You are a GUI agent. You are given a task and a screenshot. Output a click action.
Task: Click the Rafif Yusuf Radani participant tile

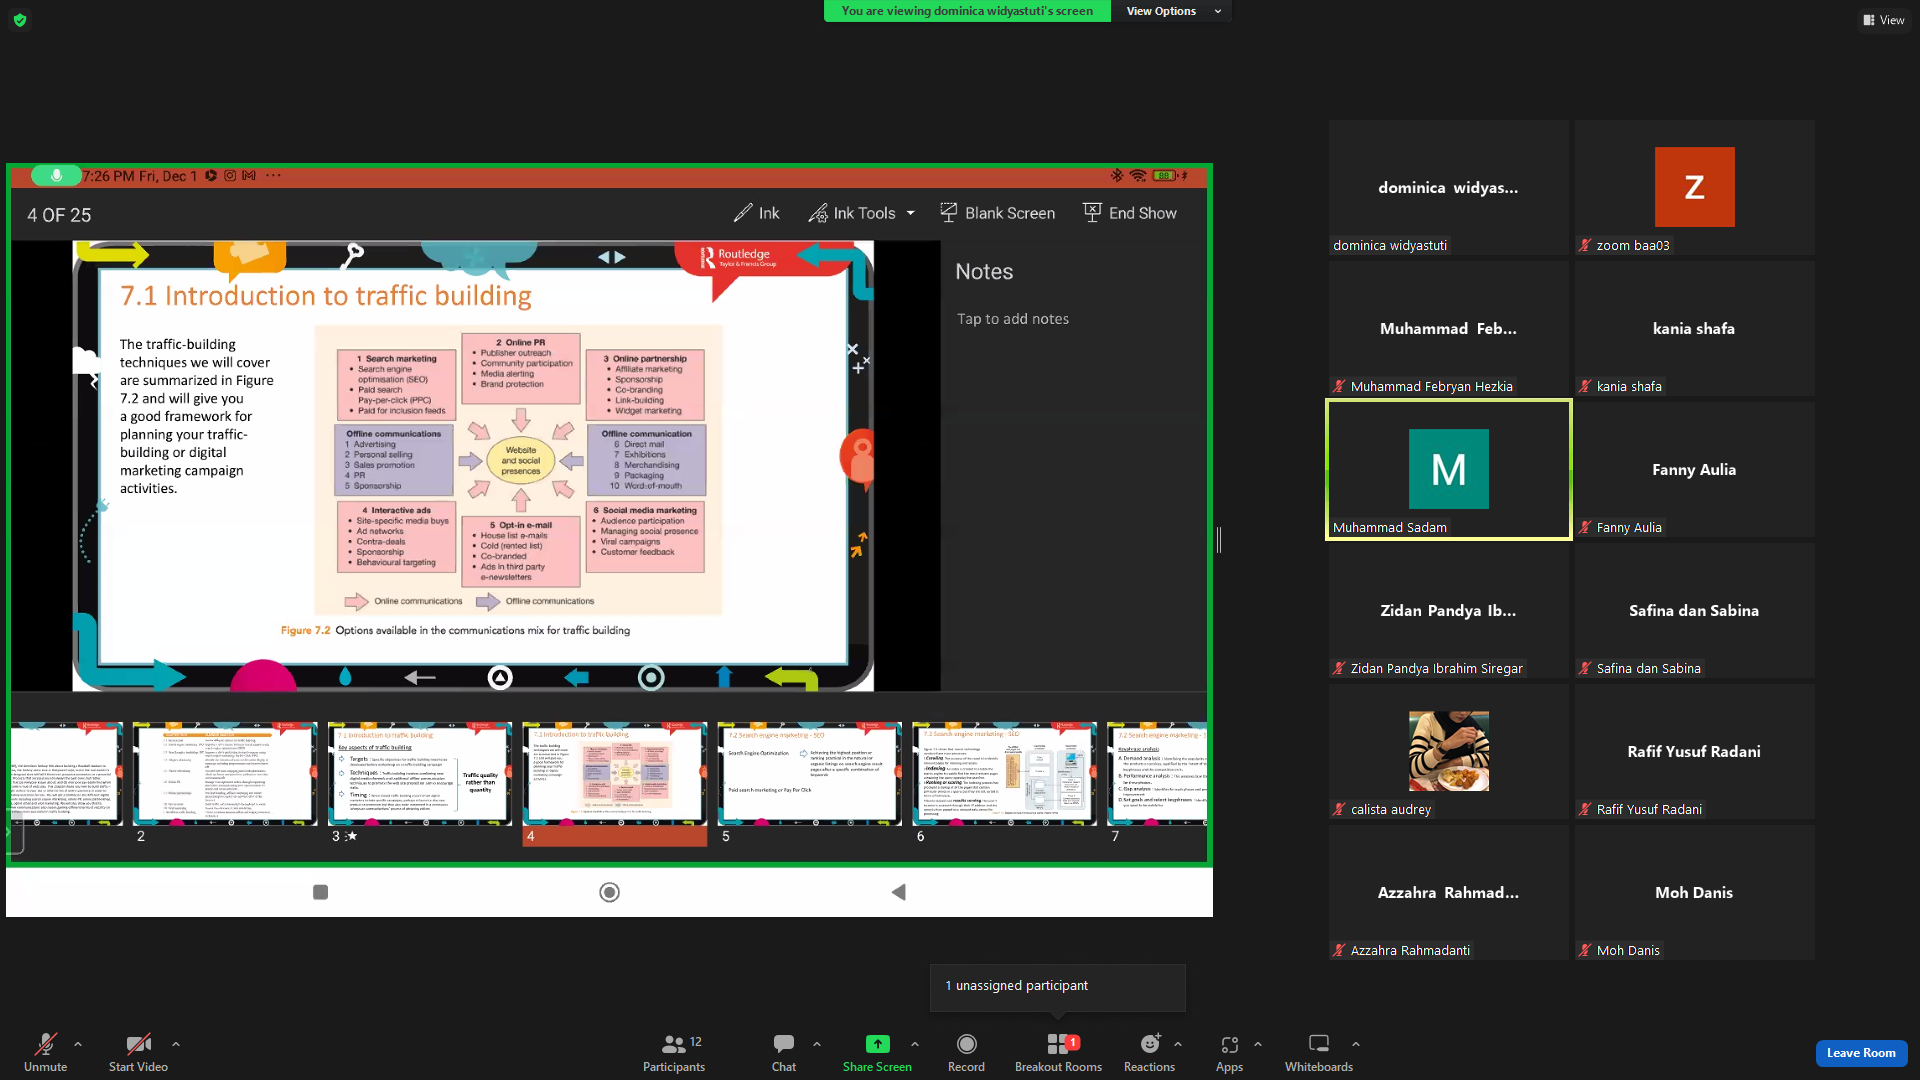pos(1695,752)
